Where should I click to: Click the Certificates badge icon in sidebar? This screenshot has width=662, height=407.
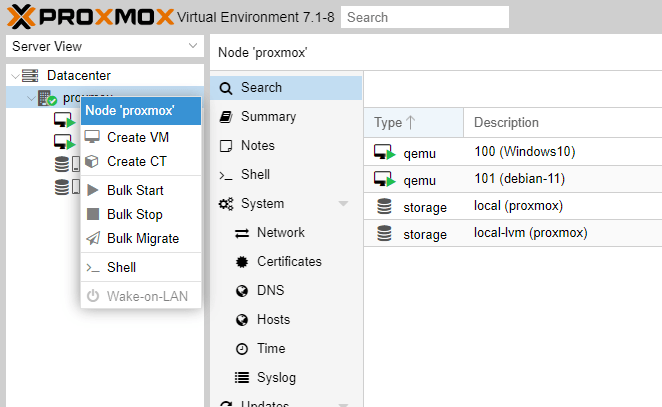241,262
